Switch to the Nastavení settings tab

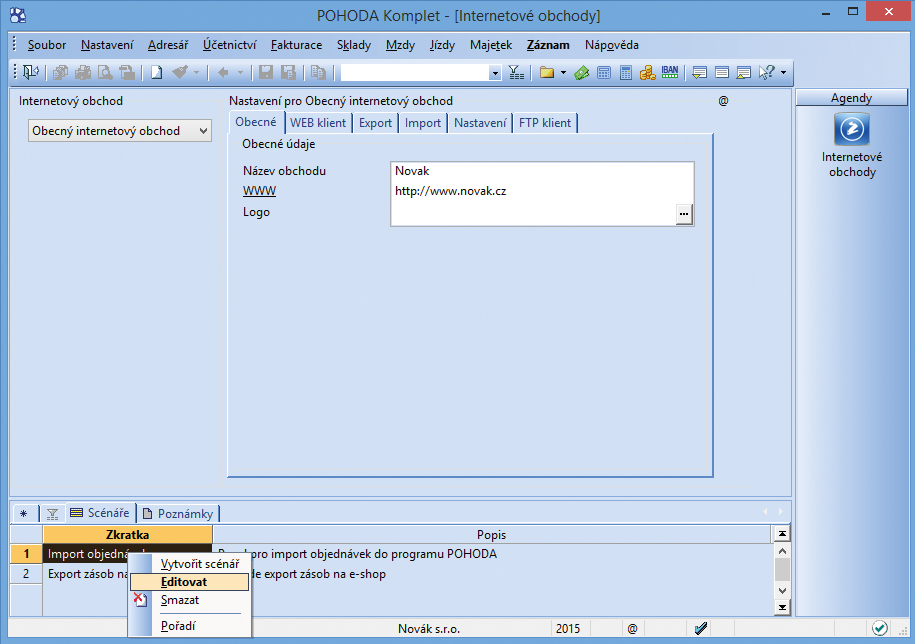480,122
